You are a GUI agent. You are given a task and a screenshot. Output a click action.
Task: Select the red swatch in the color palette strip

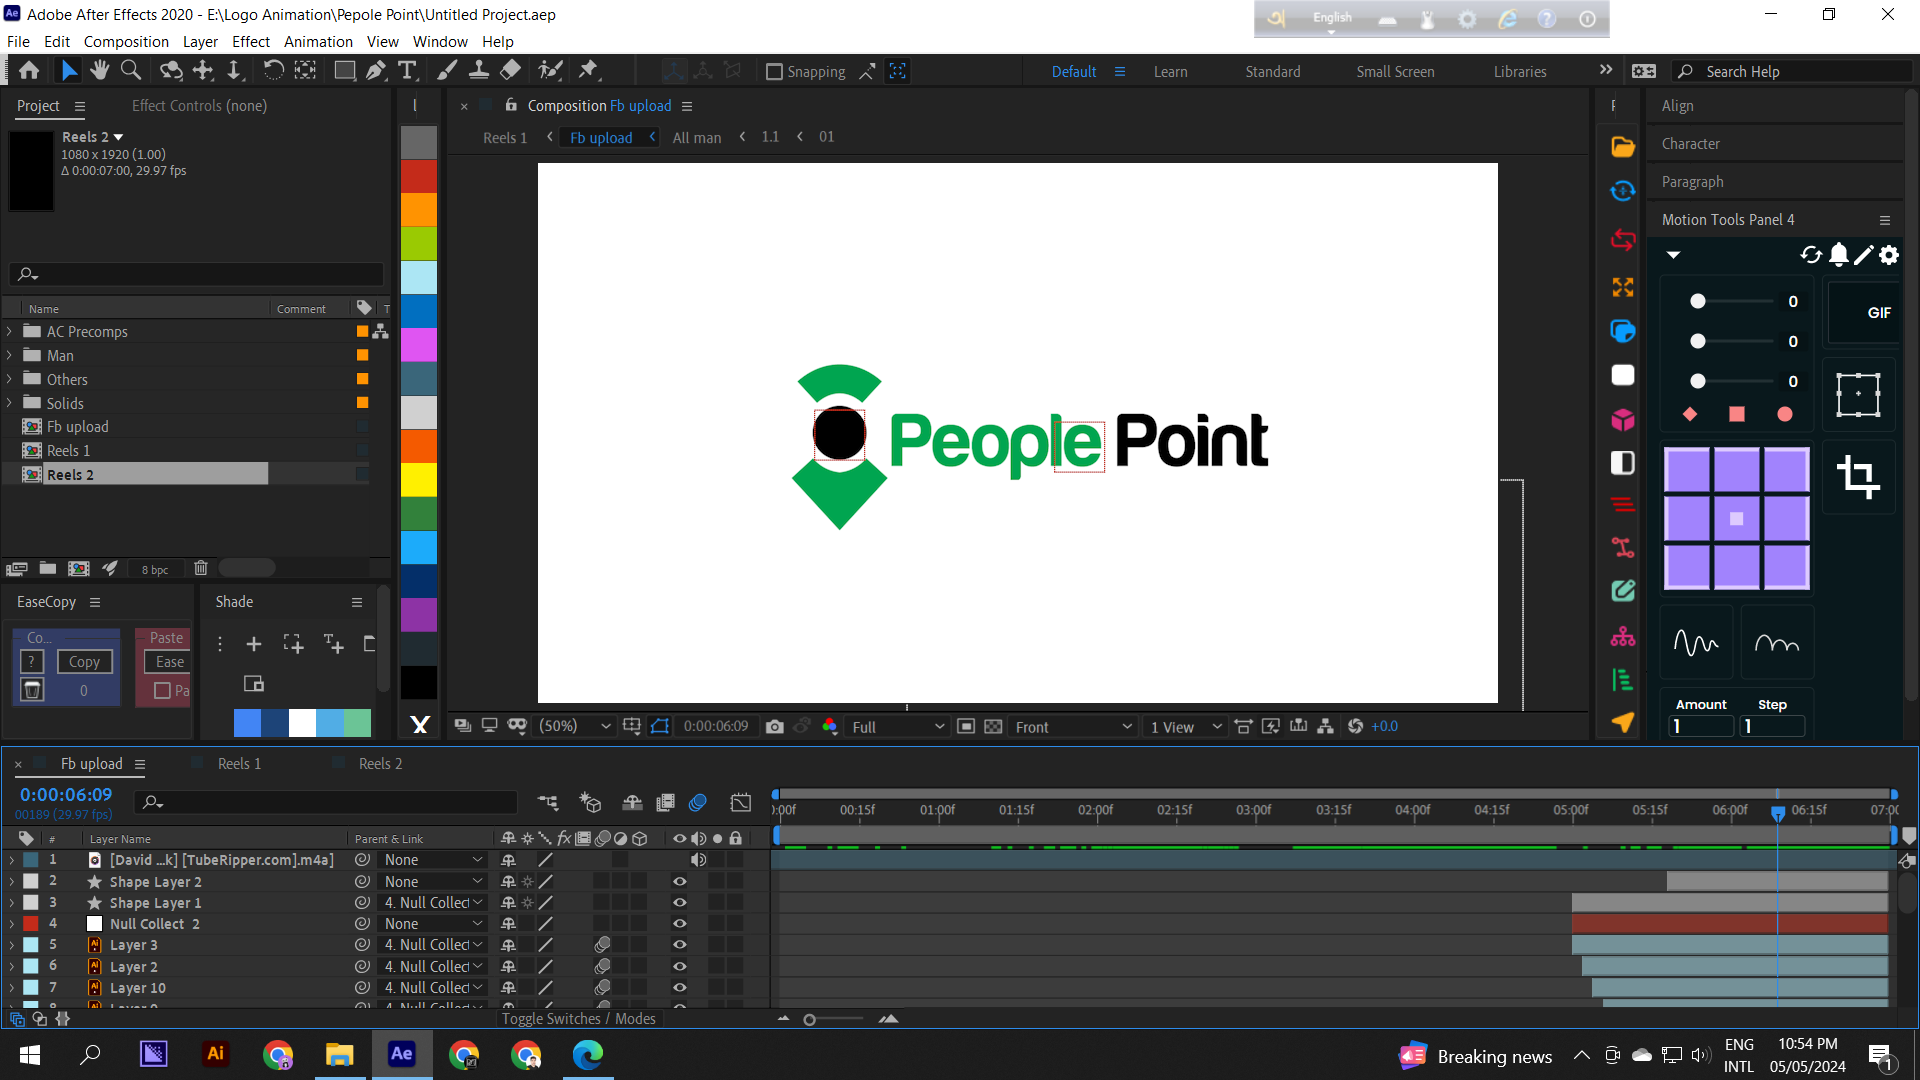click(419, 175)
